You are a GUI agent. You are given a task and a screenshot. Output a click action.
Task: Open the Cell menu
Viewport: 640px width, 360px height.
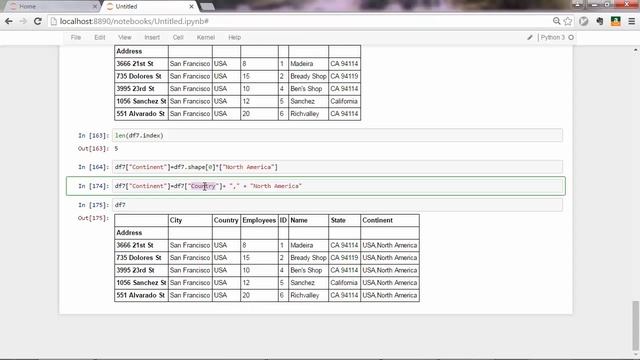point(178,37)
